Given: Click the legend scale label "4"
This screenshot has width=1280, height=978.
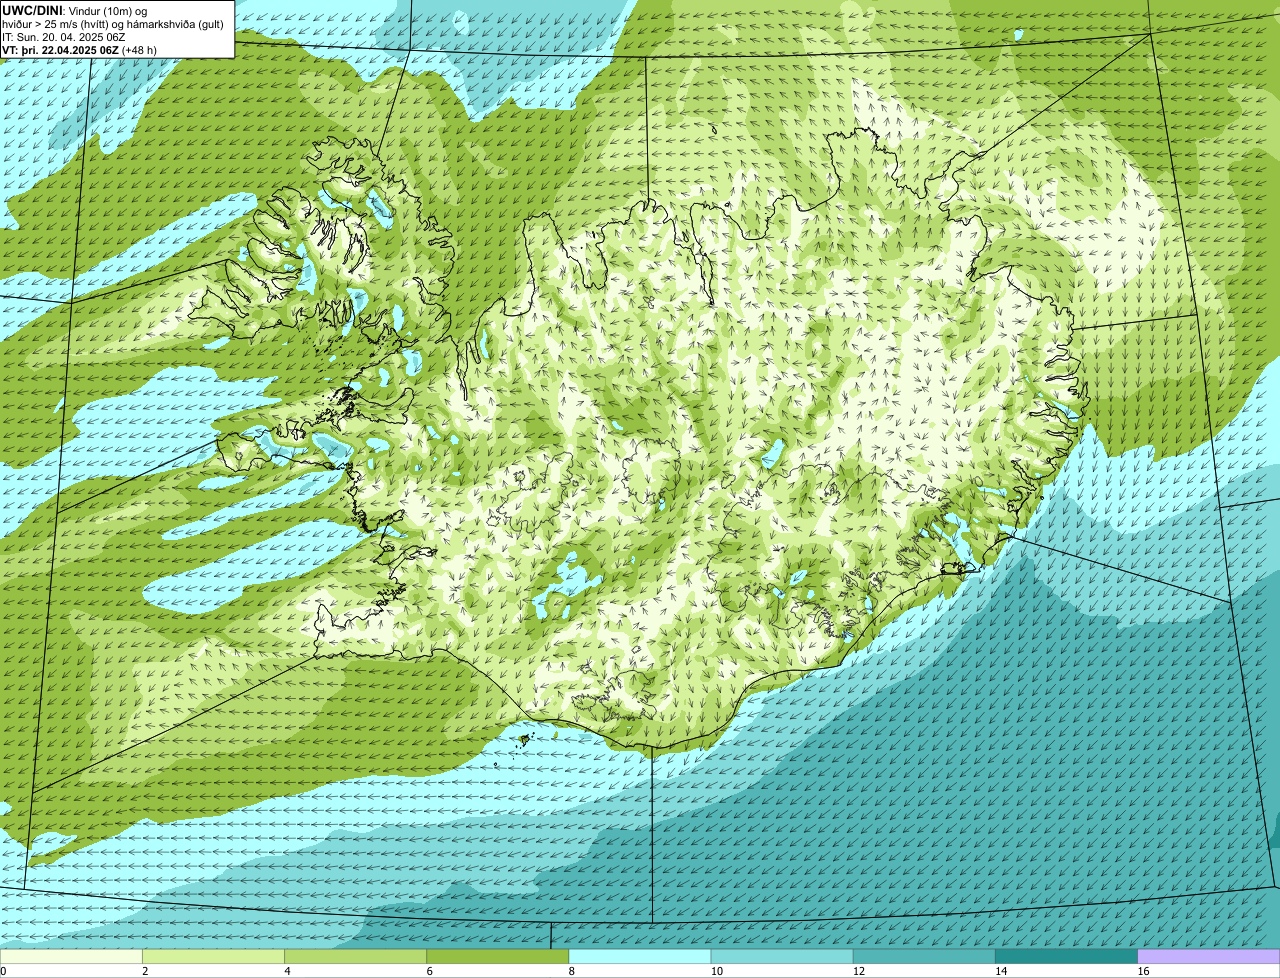Looking at the screenshot, I should pos(287,971).
